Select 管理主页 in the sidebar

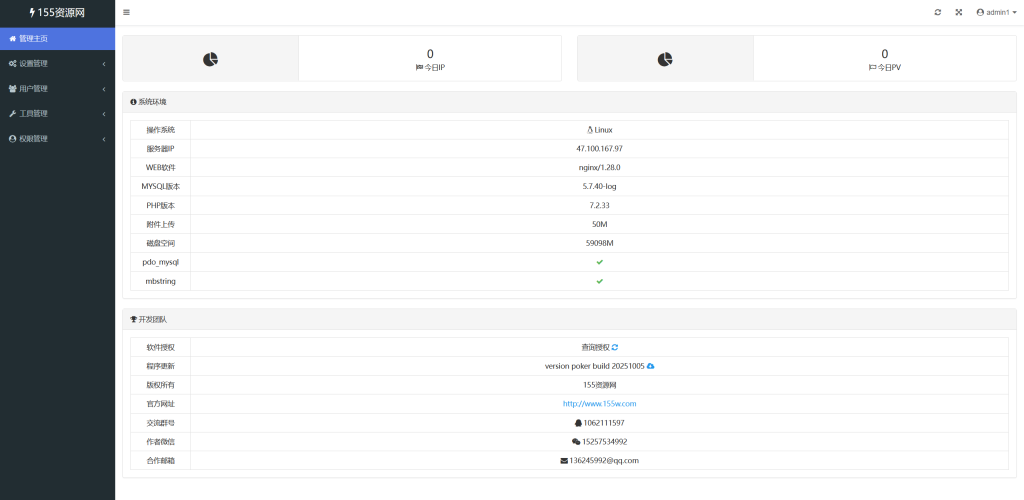point(34,38)
